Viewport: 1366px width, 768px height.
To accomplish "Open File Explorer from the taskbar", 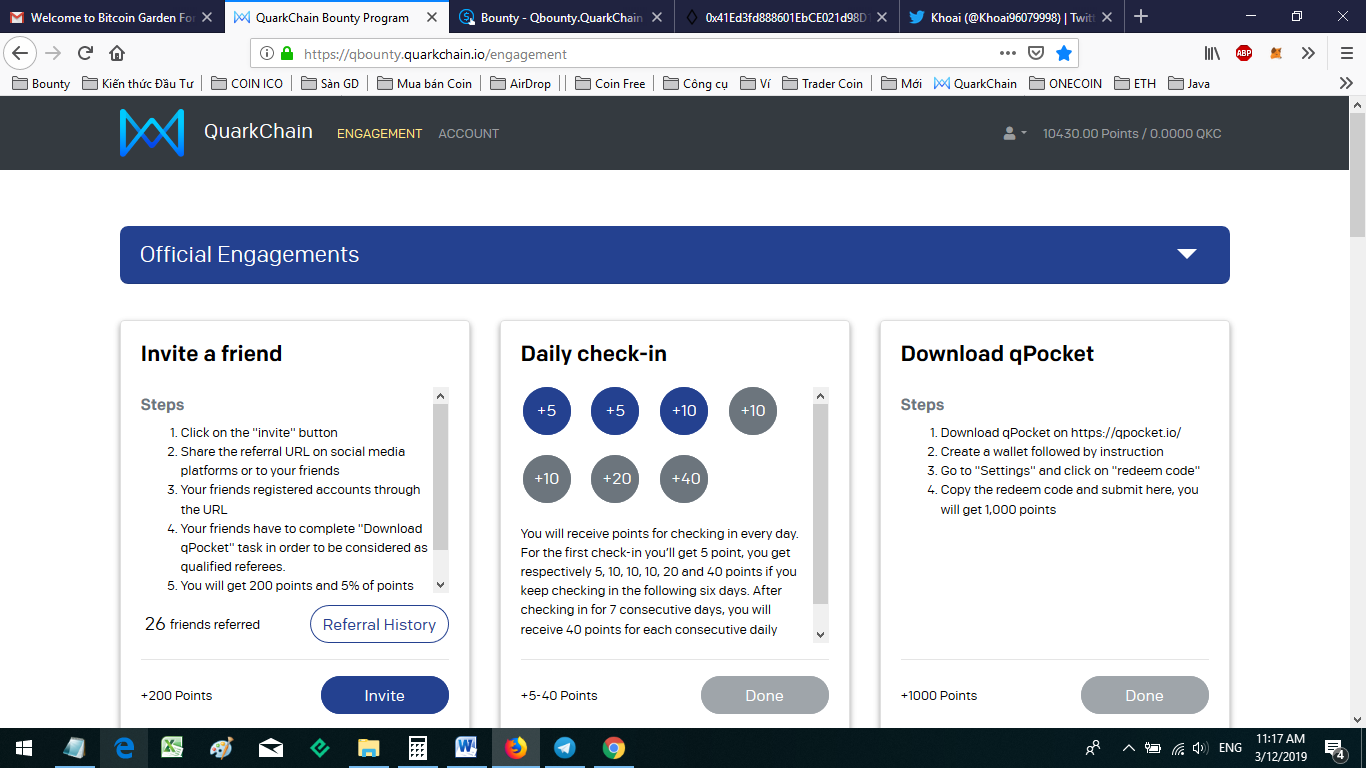I will click(x=369, y=748).
